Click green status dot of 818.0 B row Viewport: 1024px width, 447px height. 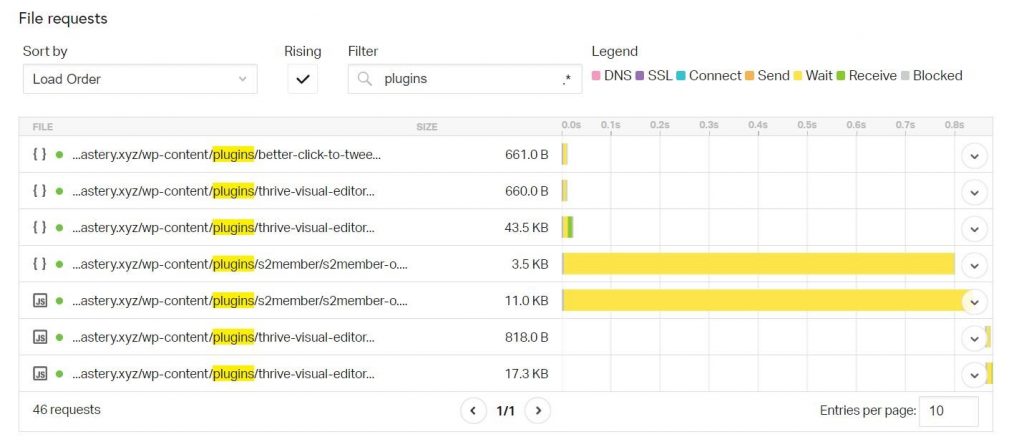point(59,338)
